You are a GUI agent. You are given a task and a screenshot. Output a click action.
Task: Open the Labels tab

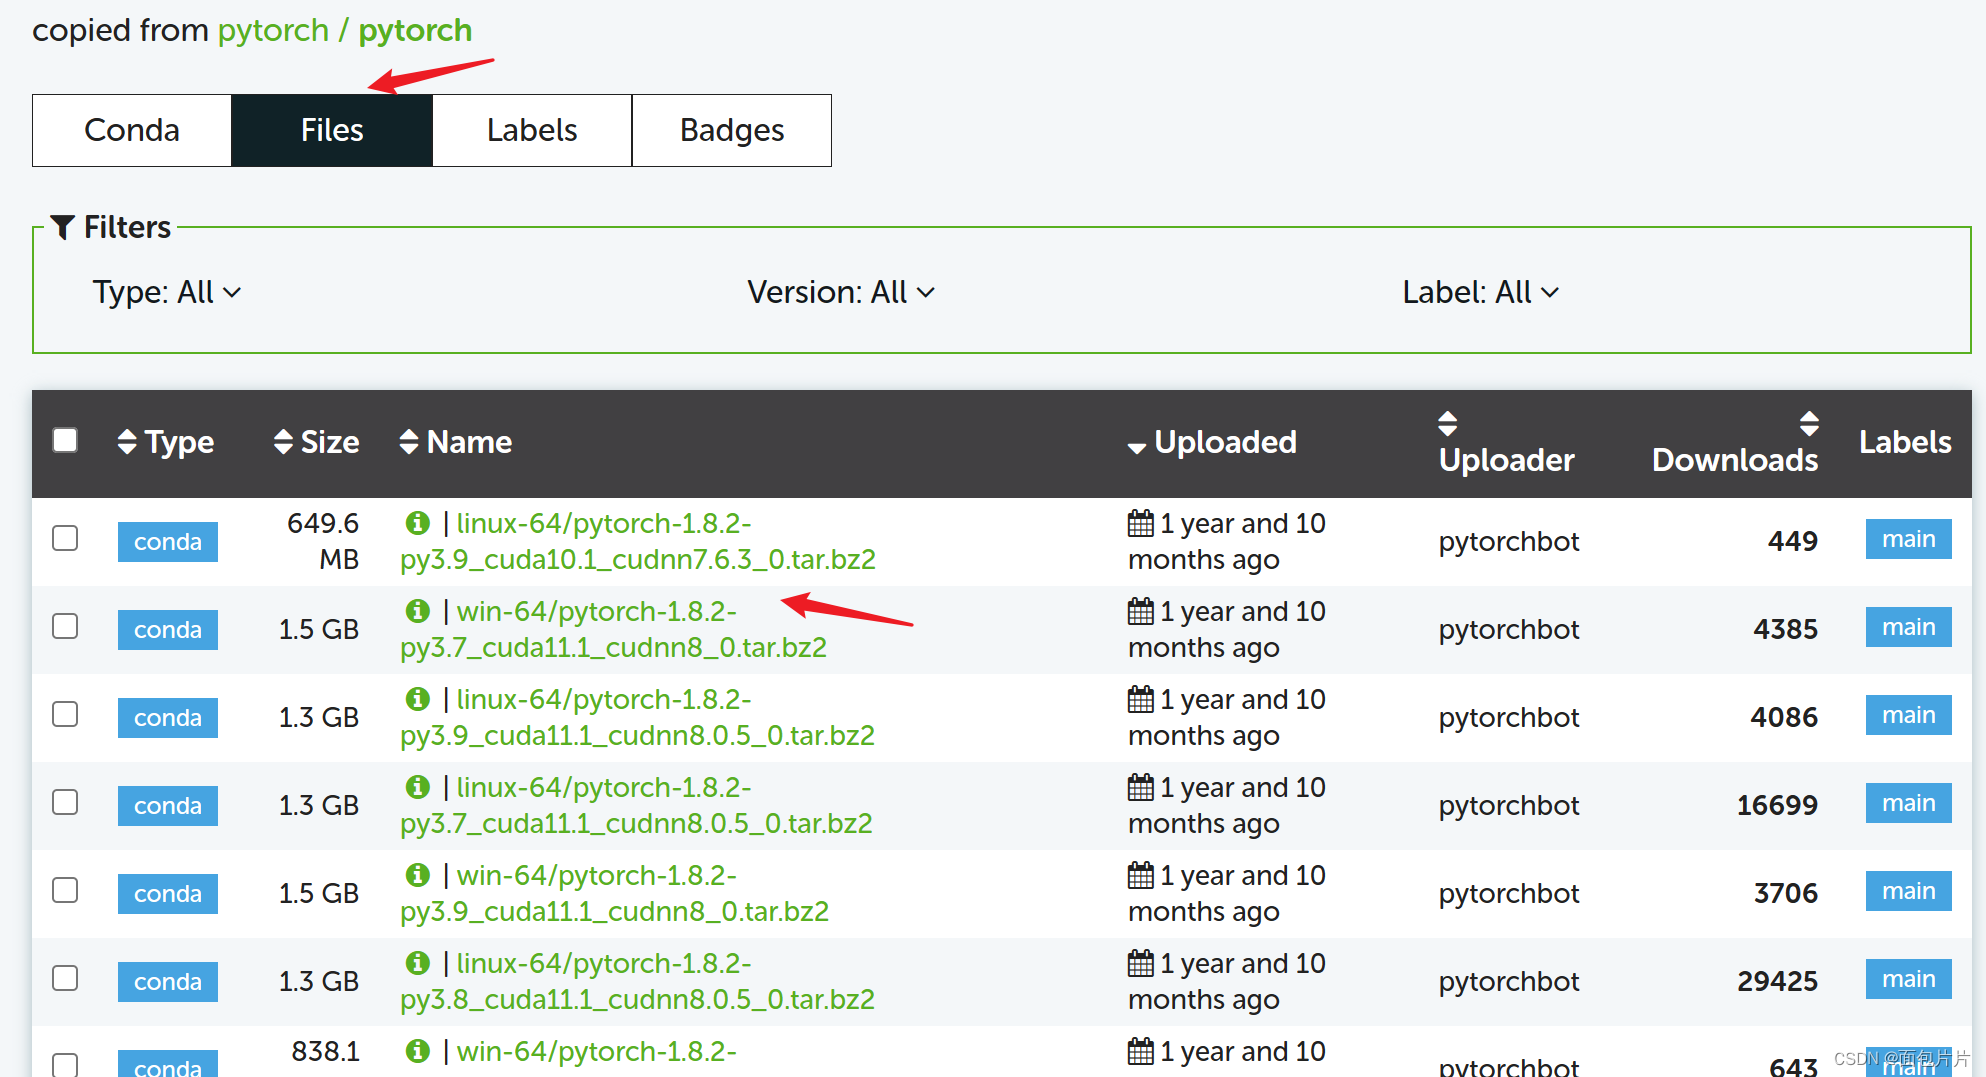pyautogui.click(x=532, y=130)
